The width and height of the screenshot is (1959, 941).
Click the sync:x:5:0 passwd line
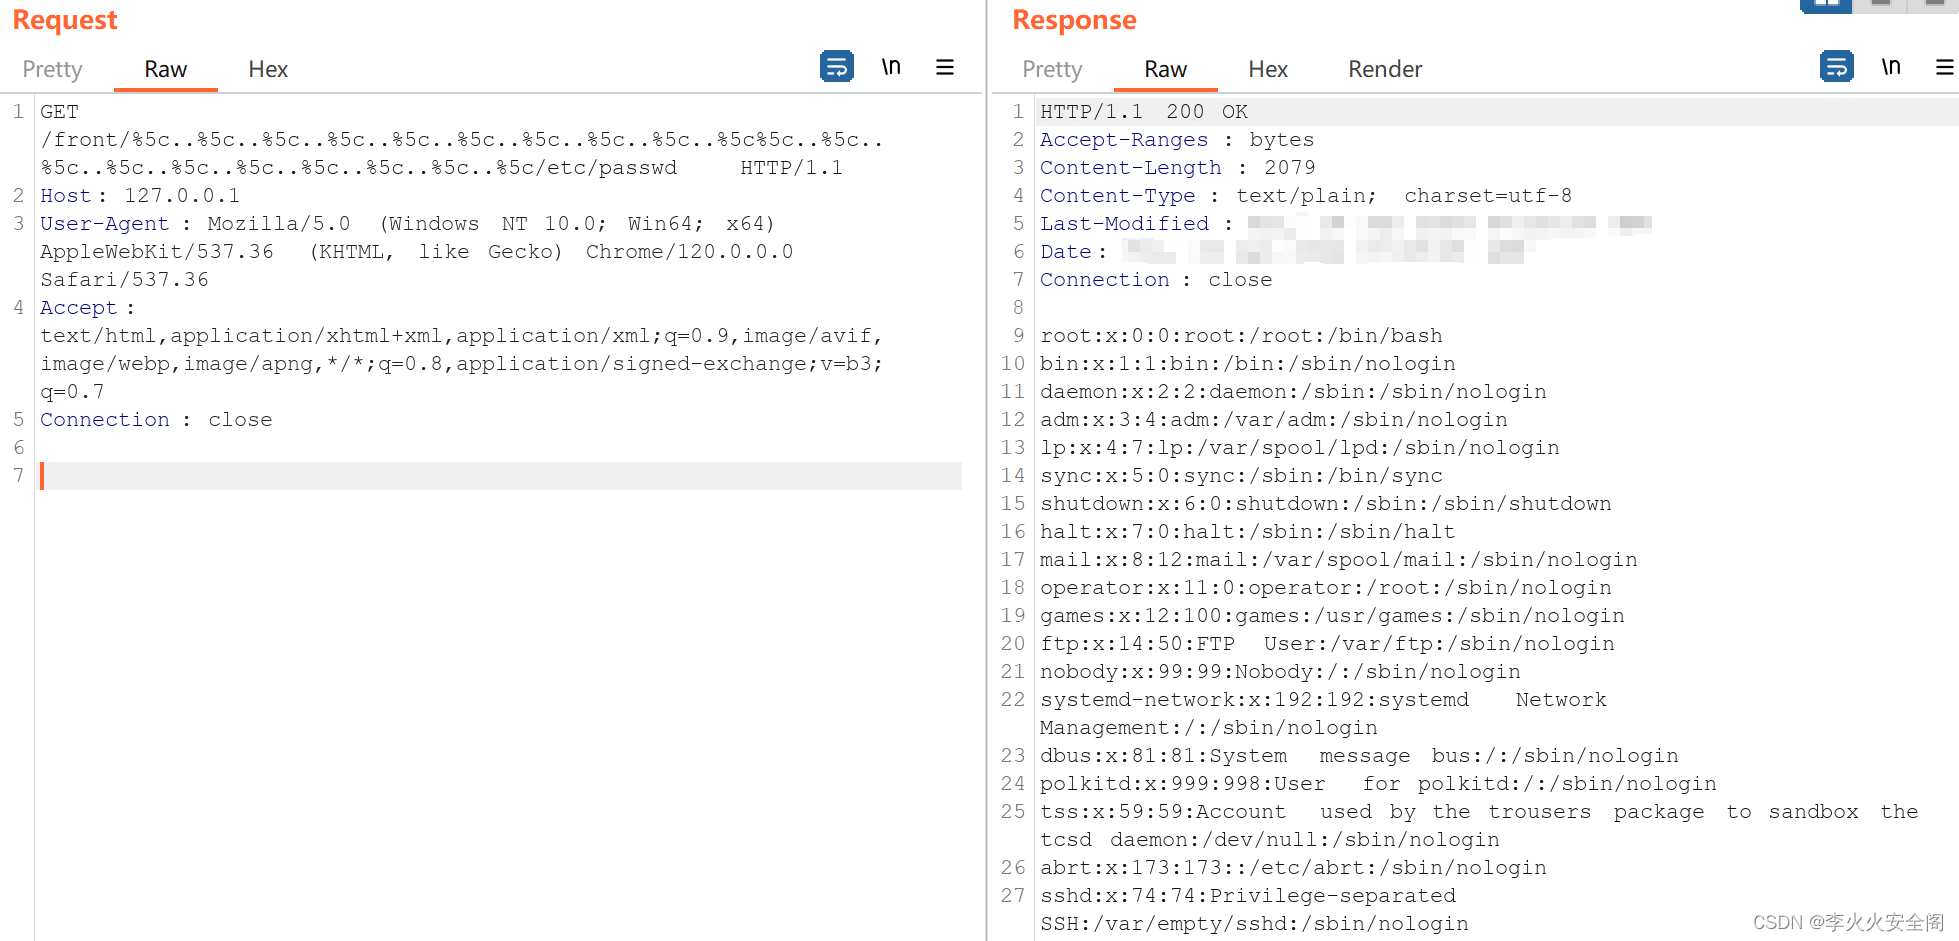[x=1241, y=476]
